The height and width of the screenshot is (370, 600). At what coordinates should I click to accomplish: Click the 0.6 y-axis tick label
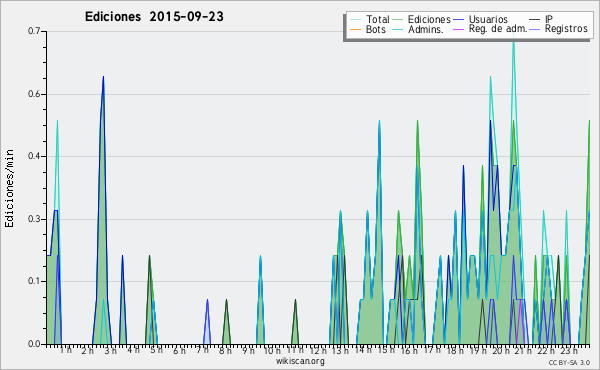coord(34,94)
